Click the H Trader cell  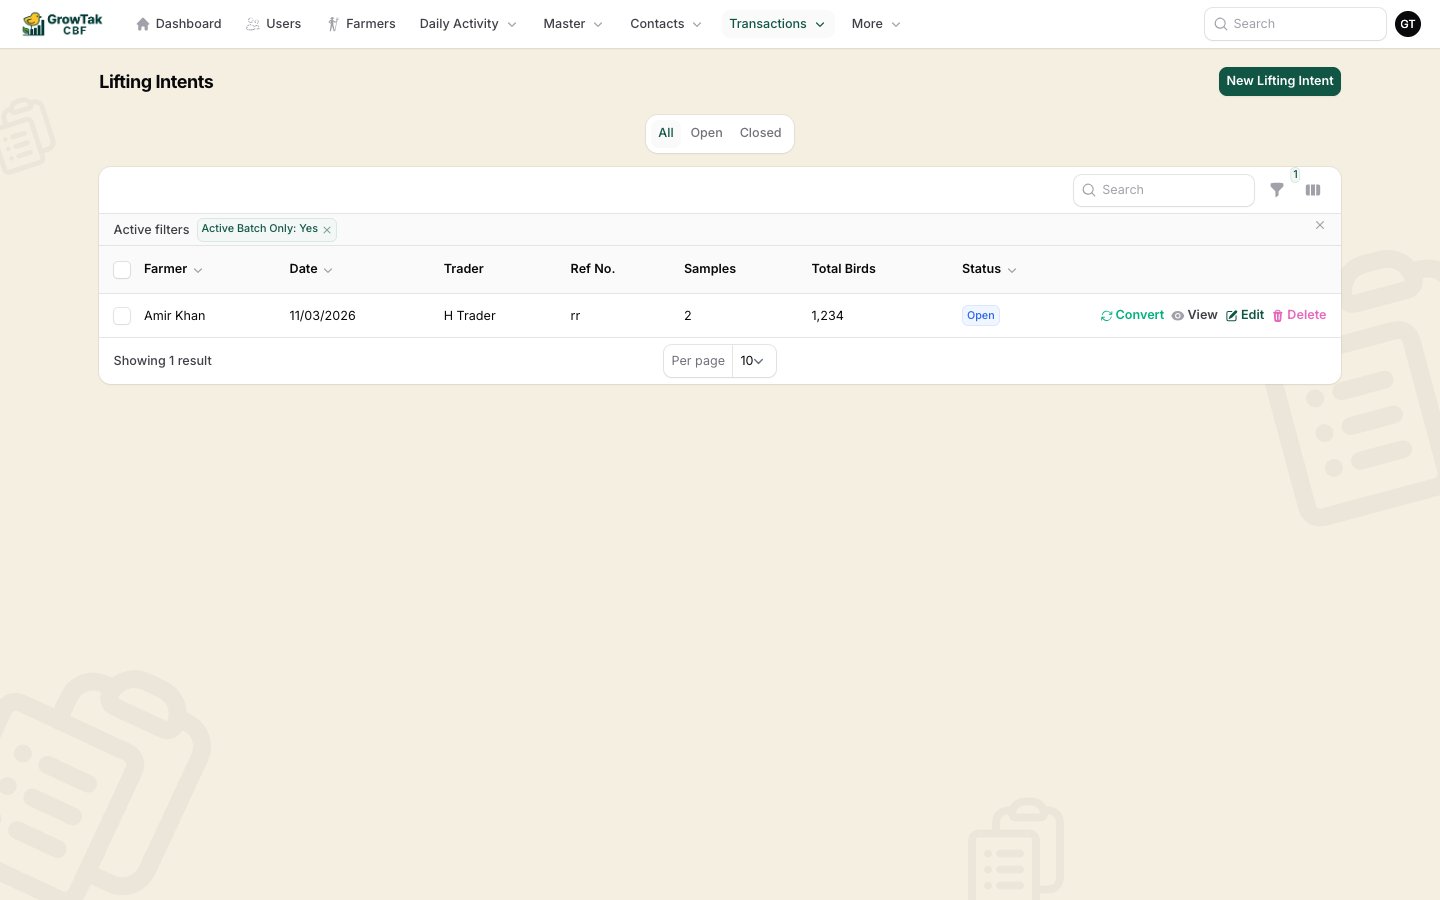point(470,316)
